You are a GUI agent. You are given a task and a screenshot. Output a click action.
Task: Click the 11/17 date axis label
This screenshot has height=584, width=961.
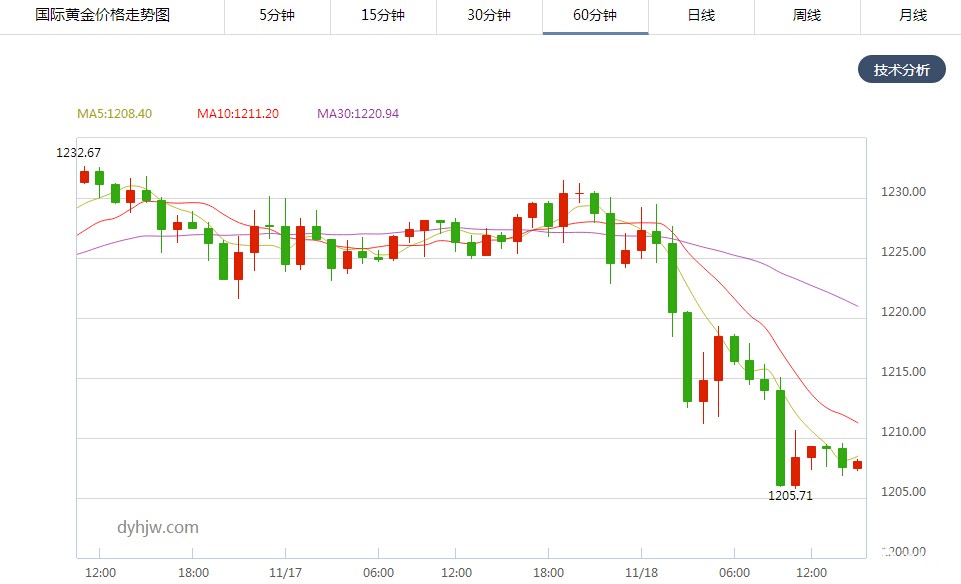(x=285, y=572)
